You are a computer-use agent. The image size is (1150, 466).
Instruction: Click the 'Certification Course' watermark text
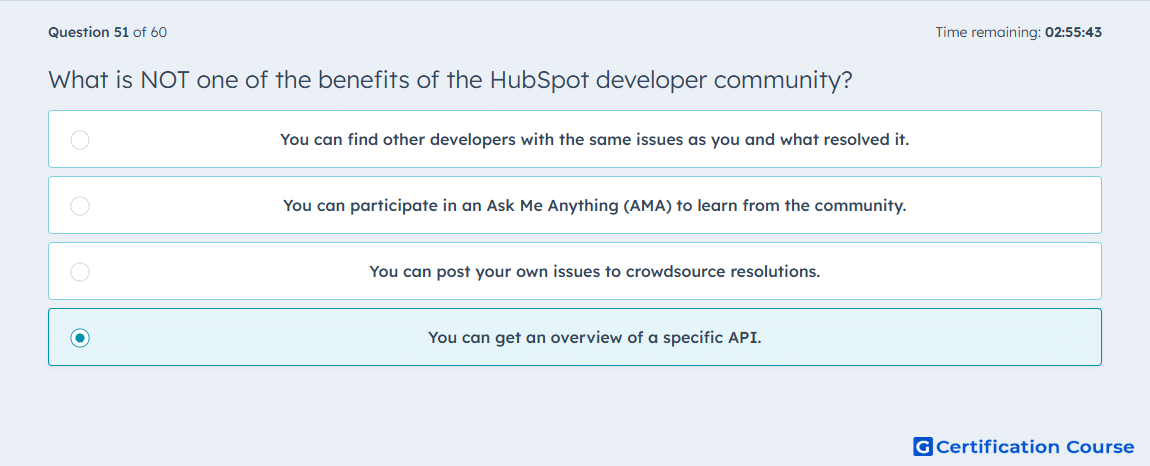tap(1035, 447)
